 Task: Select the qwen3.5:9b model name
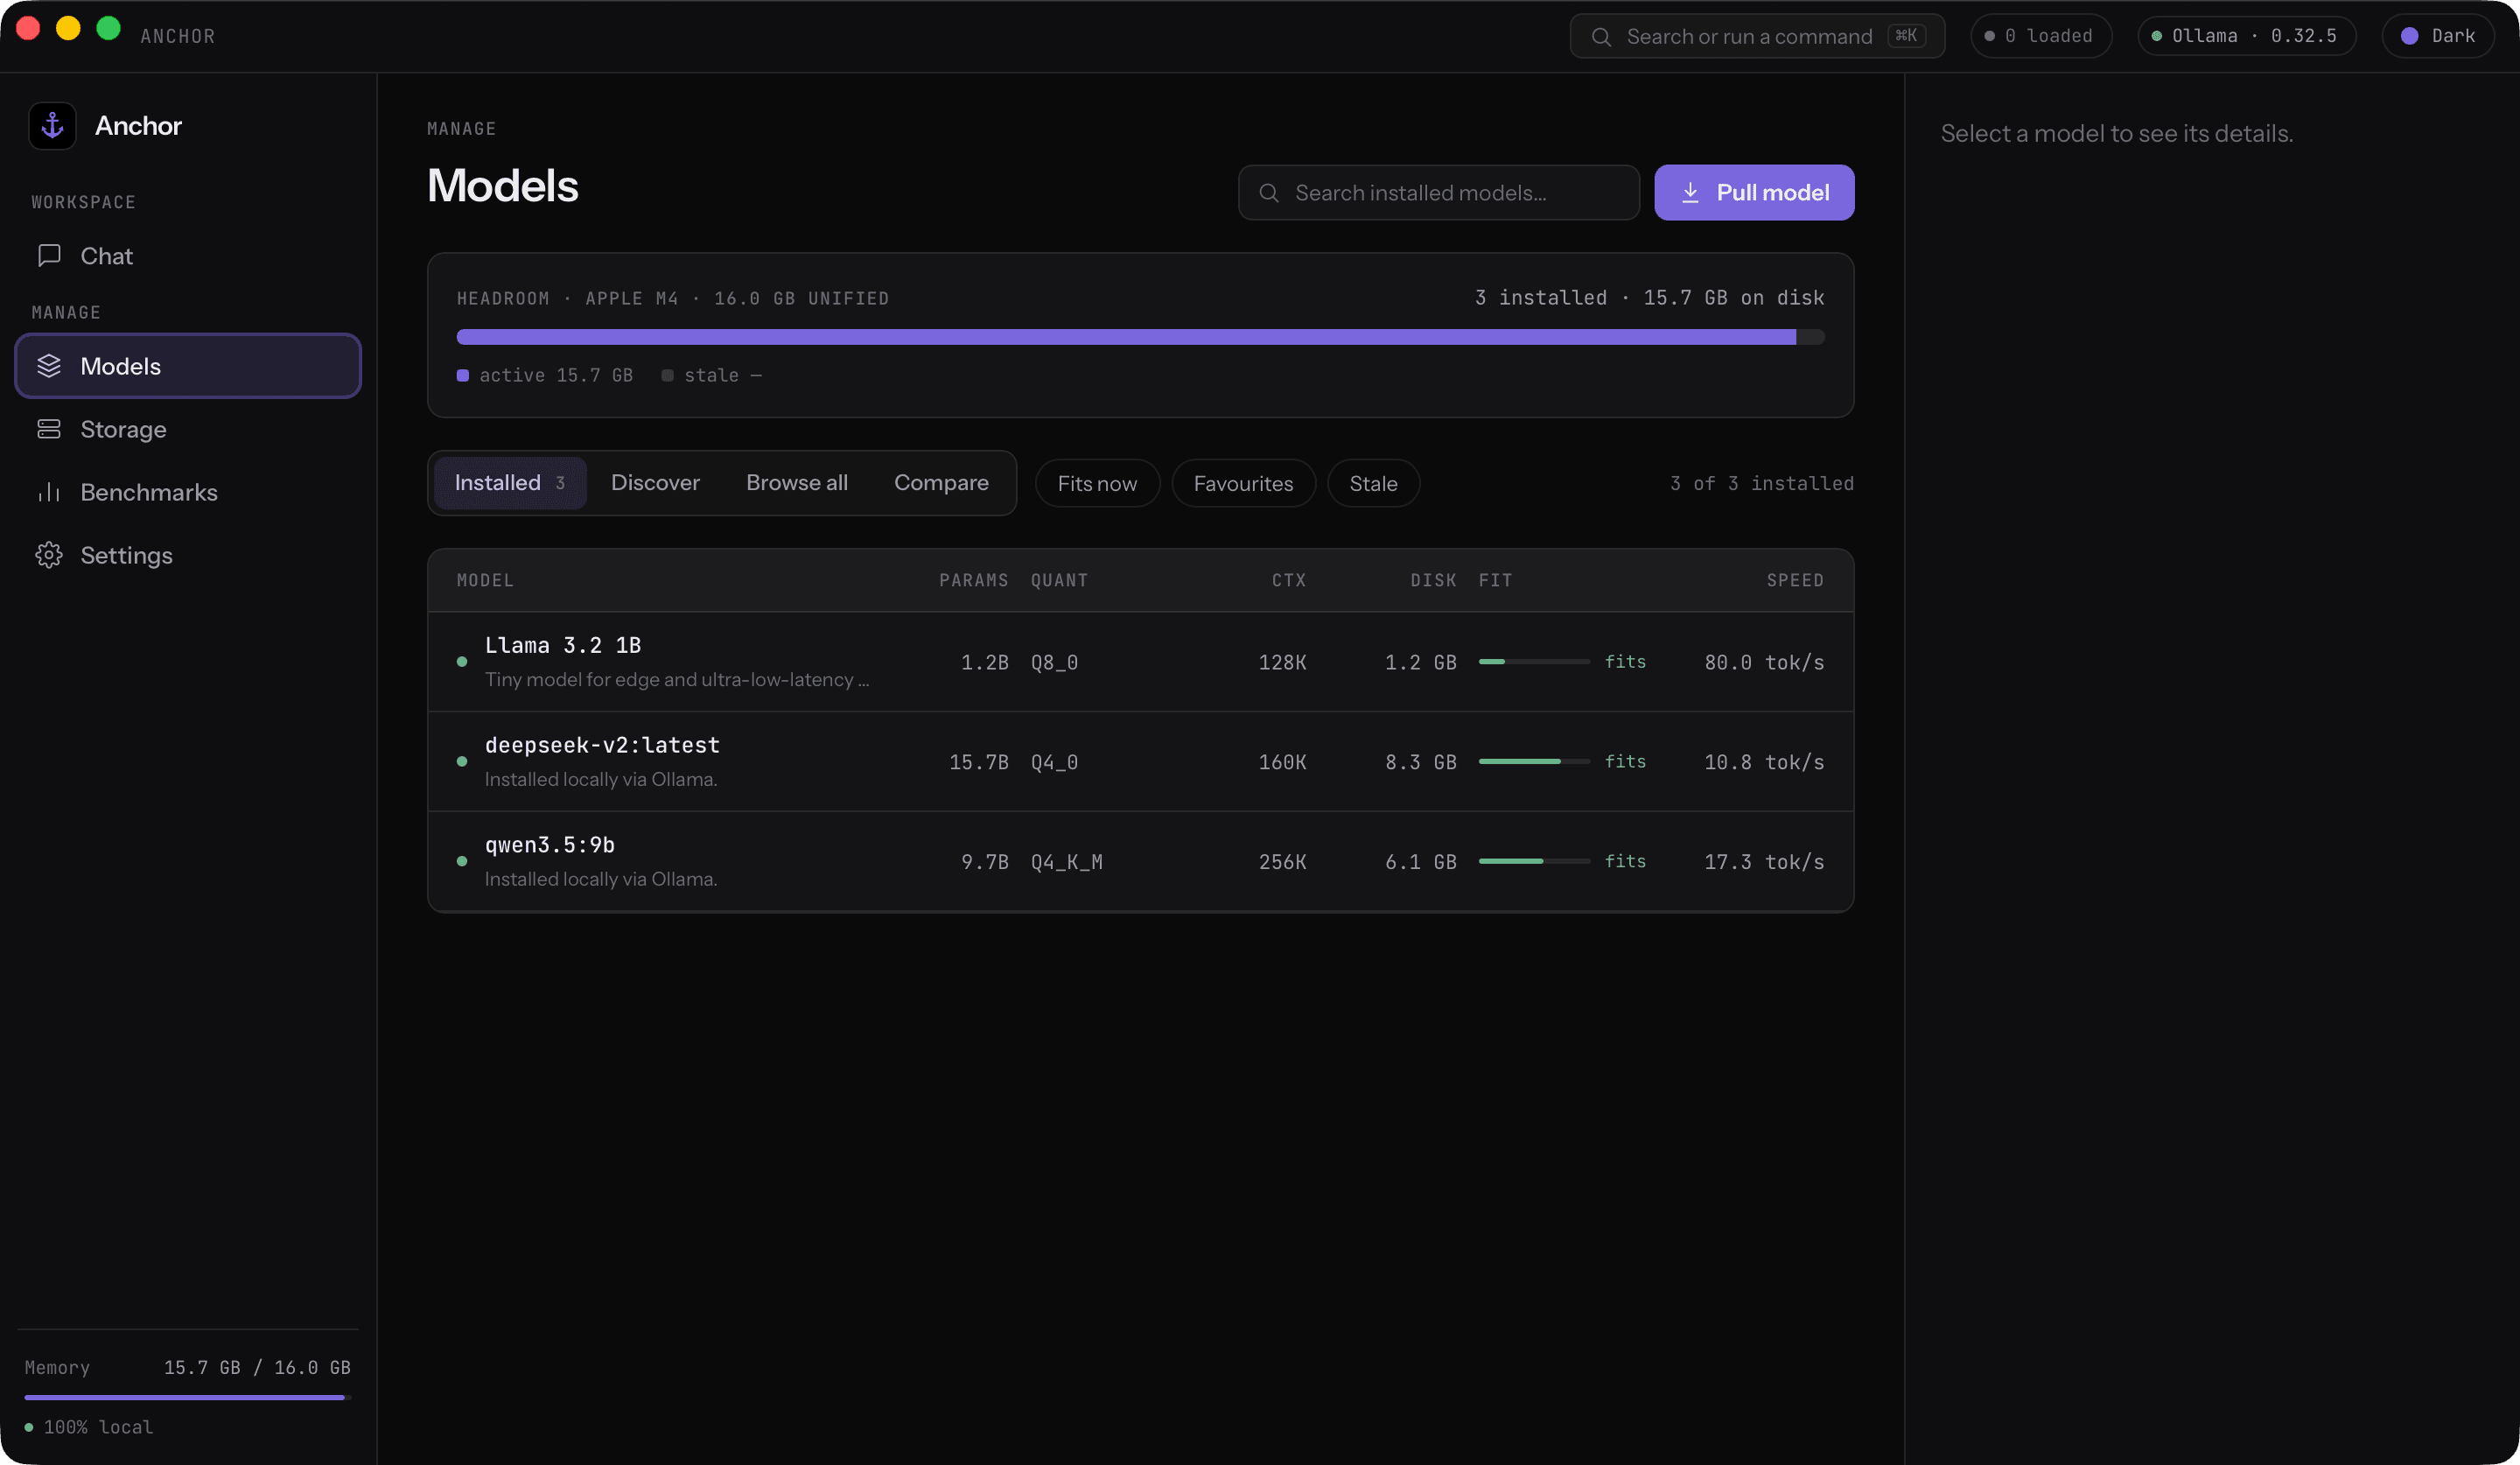[550, 846]
